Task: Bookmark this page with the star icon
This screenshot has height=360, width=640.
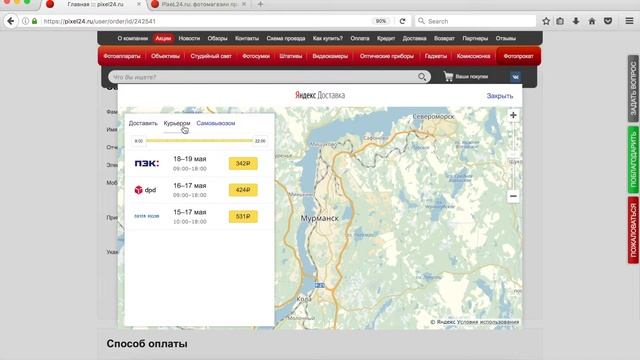Action: coord(546,21)
